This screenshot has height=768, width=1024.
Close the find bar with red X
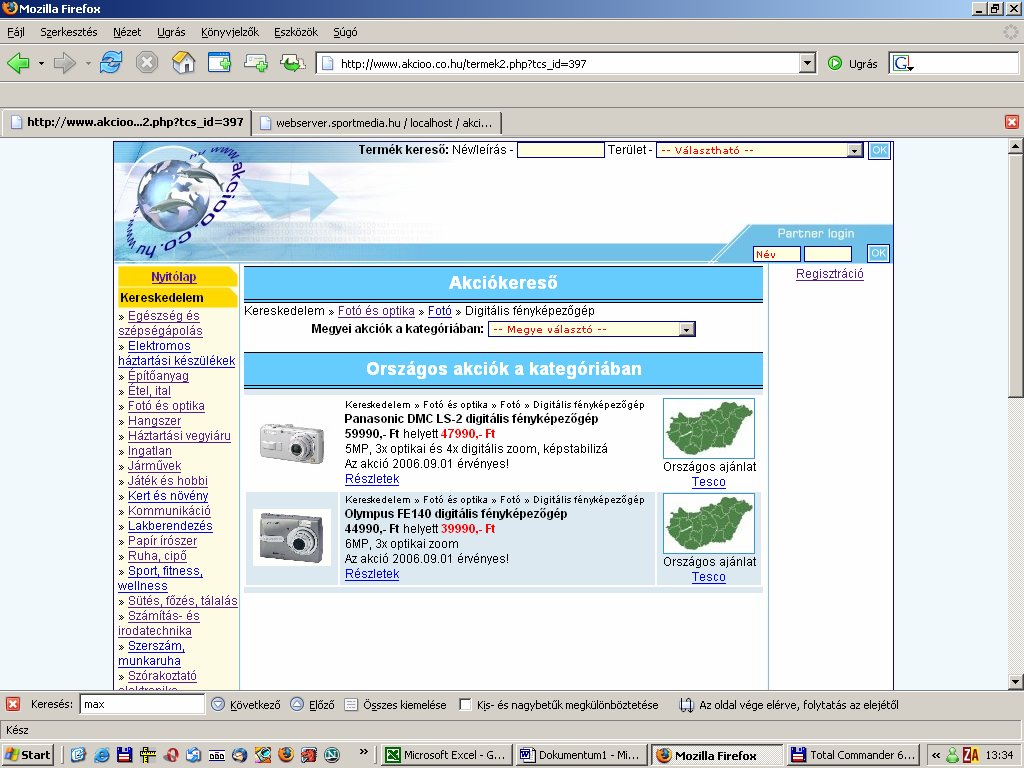[x=12, y=704]
